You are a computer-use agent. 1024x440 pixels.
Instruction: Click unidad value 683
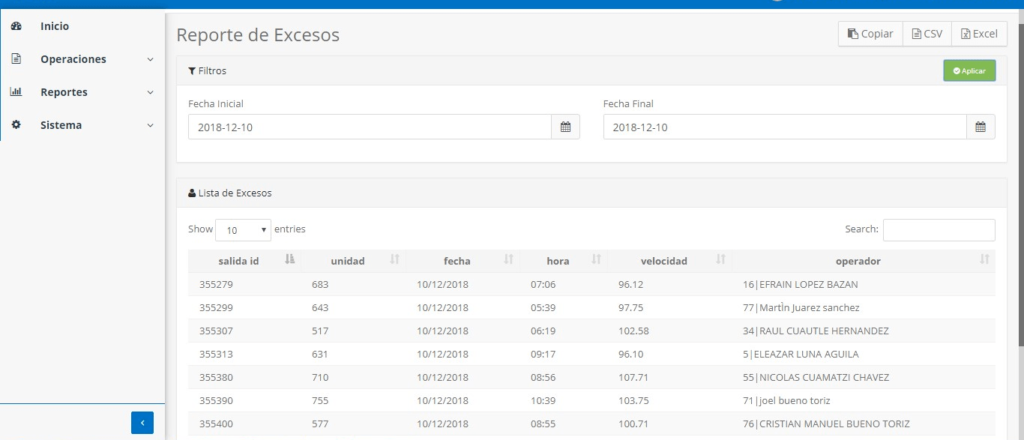320,285
